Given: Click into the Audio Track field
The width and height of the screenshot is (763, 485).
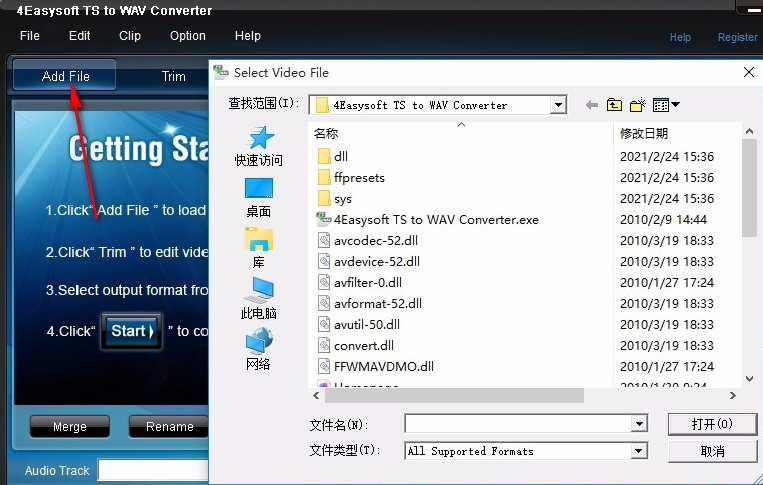Looking at the screenshot, I should click(153, 470).
